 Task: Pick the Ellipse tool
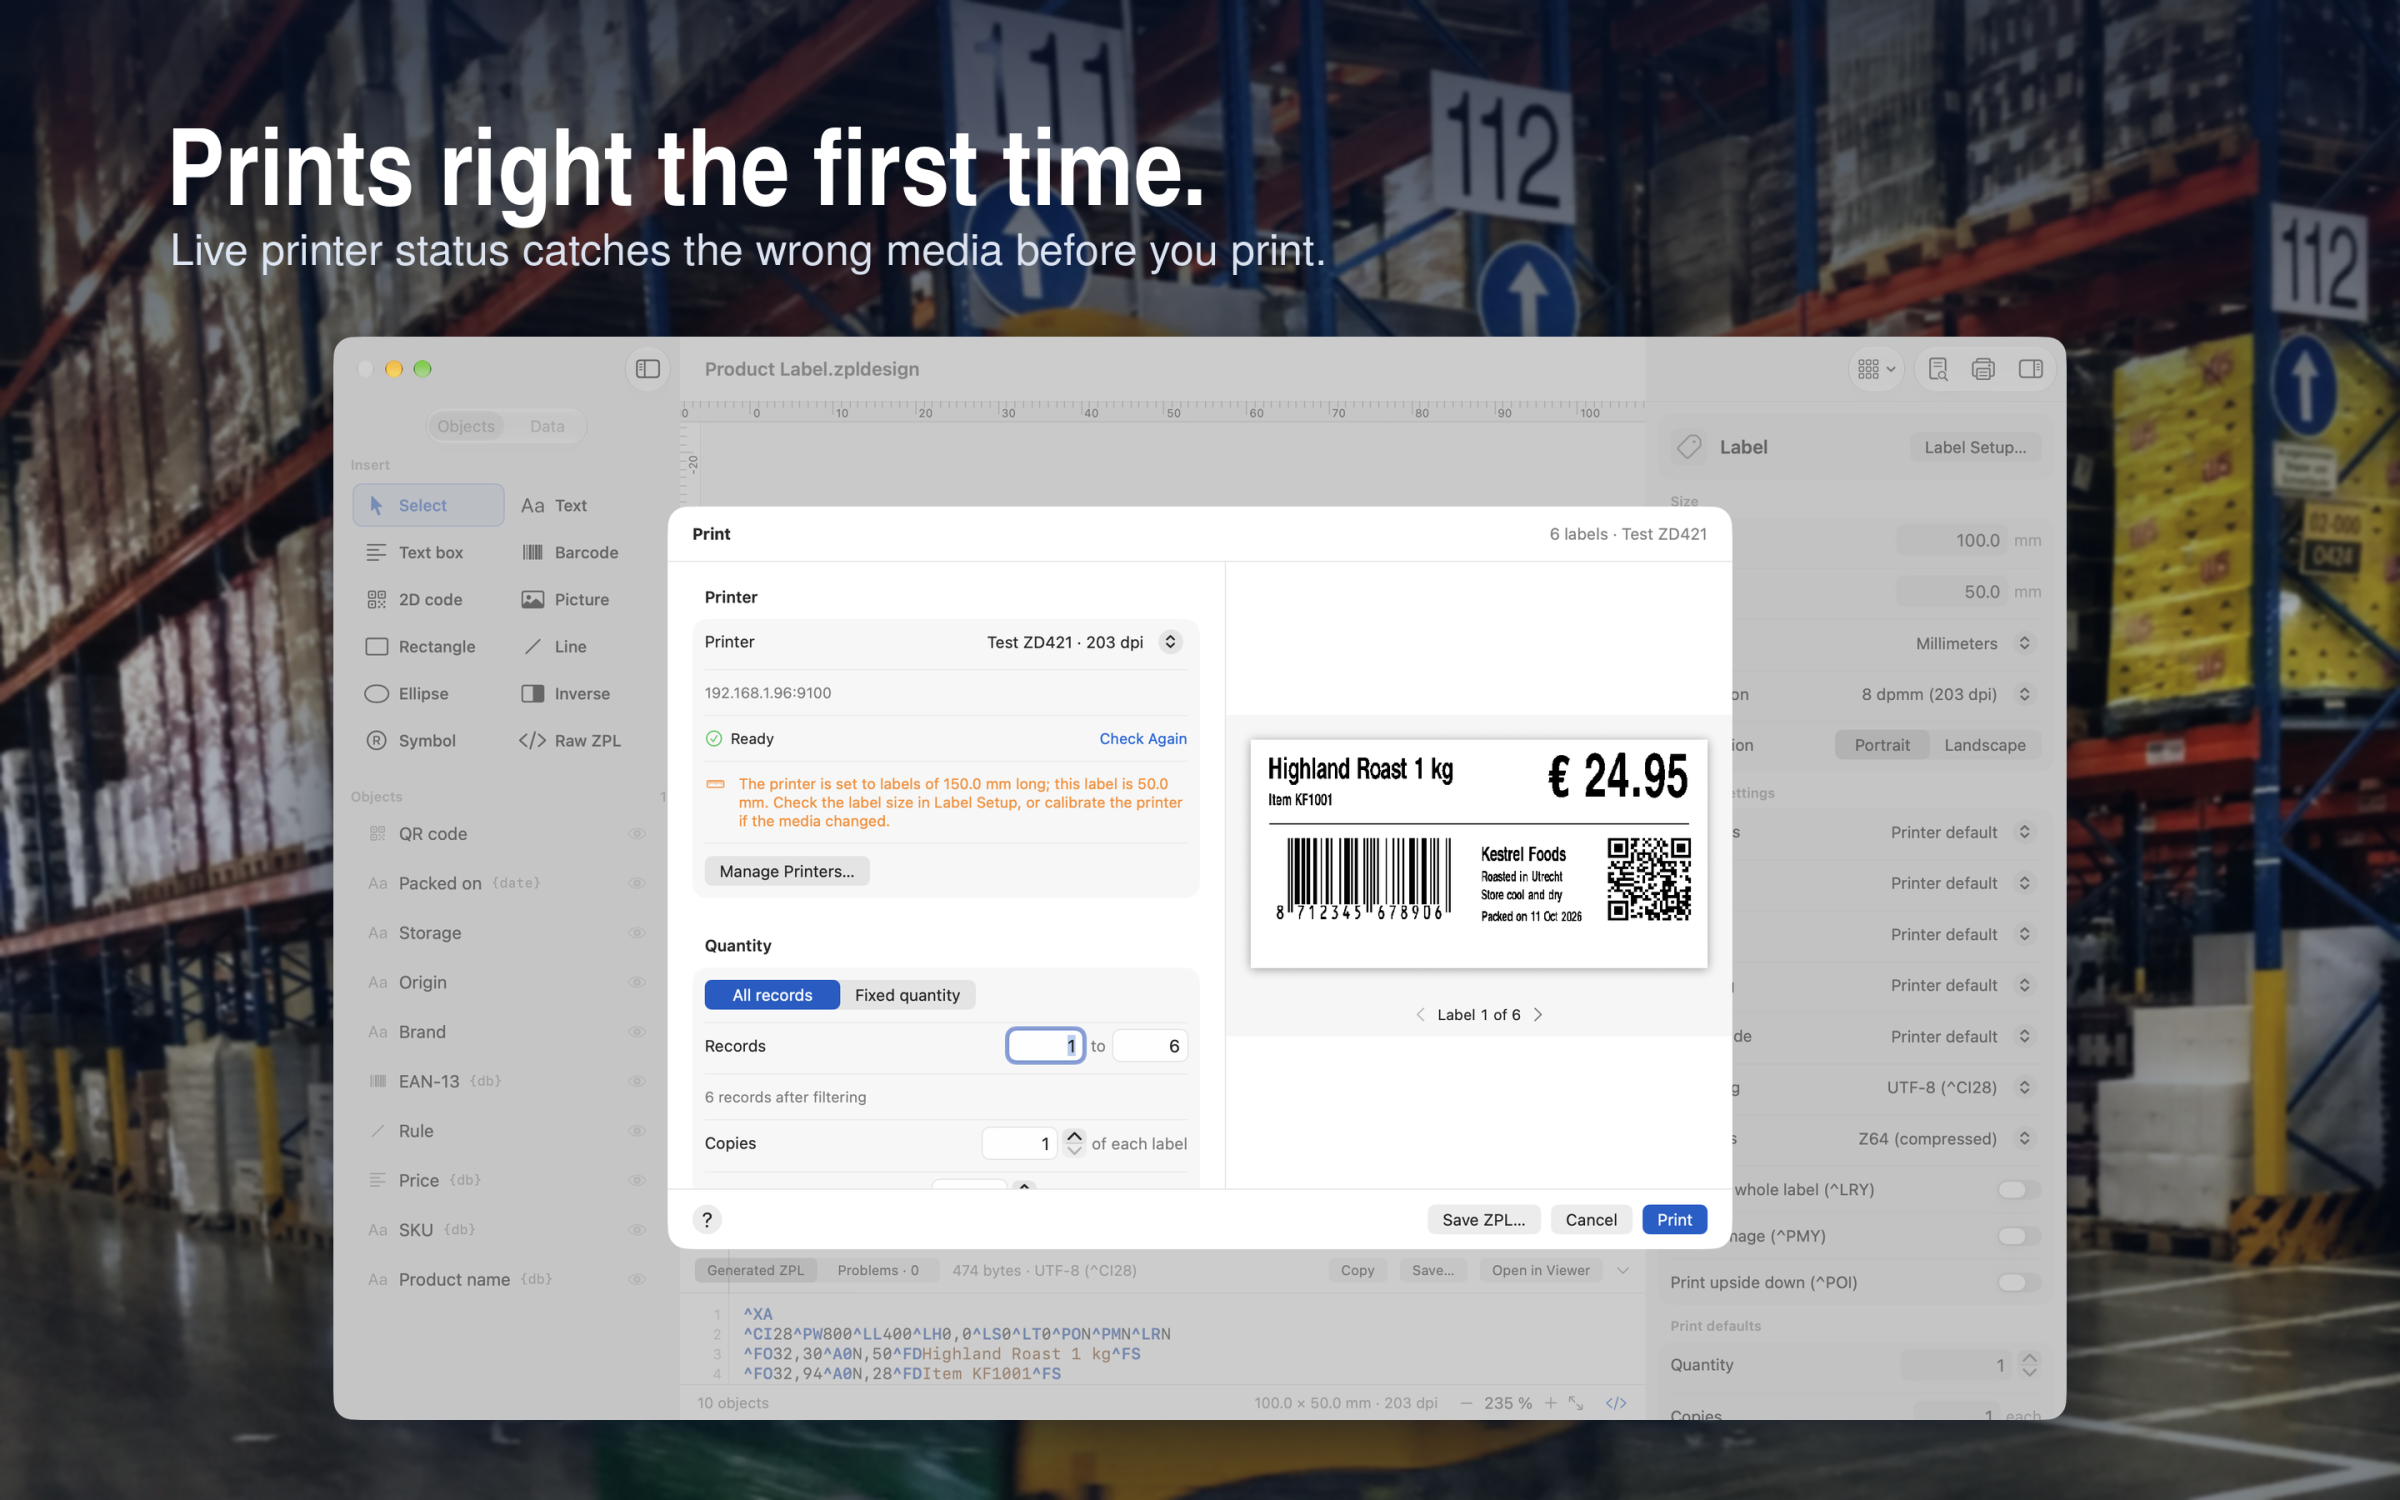408,693
